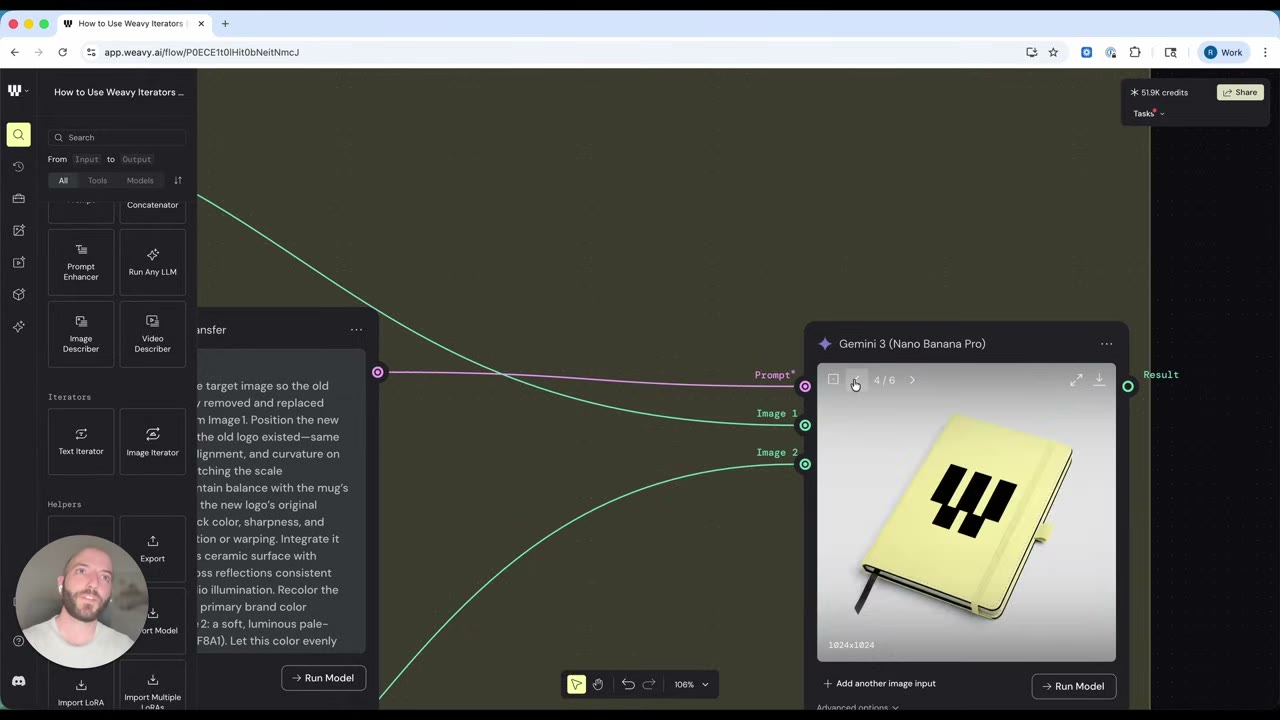
Task: Open the sparkle icon in sidebar
Action: (x=18, y=327)
